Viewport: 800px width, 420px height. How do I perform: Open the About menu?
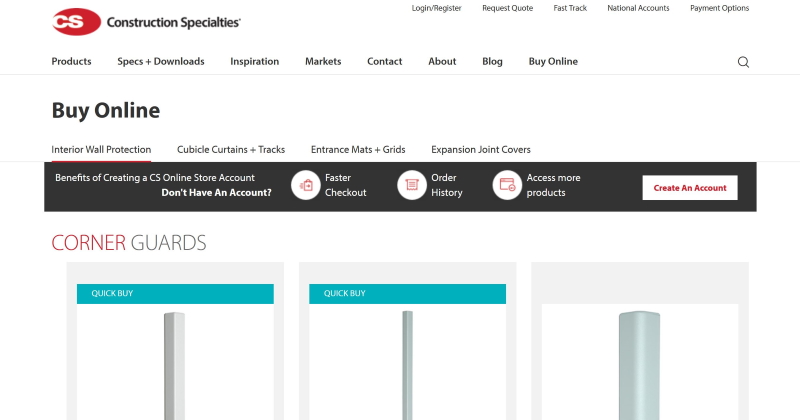coord(442,61)
